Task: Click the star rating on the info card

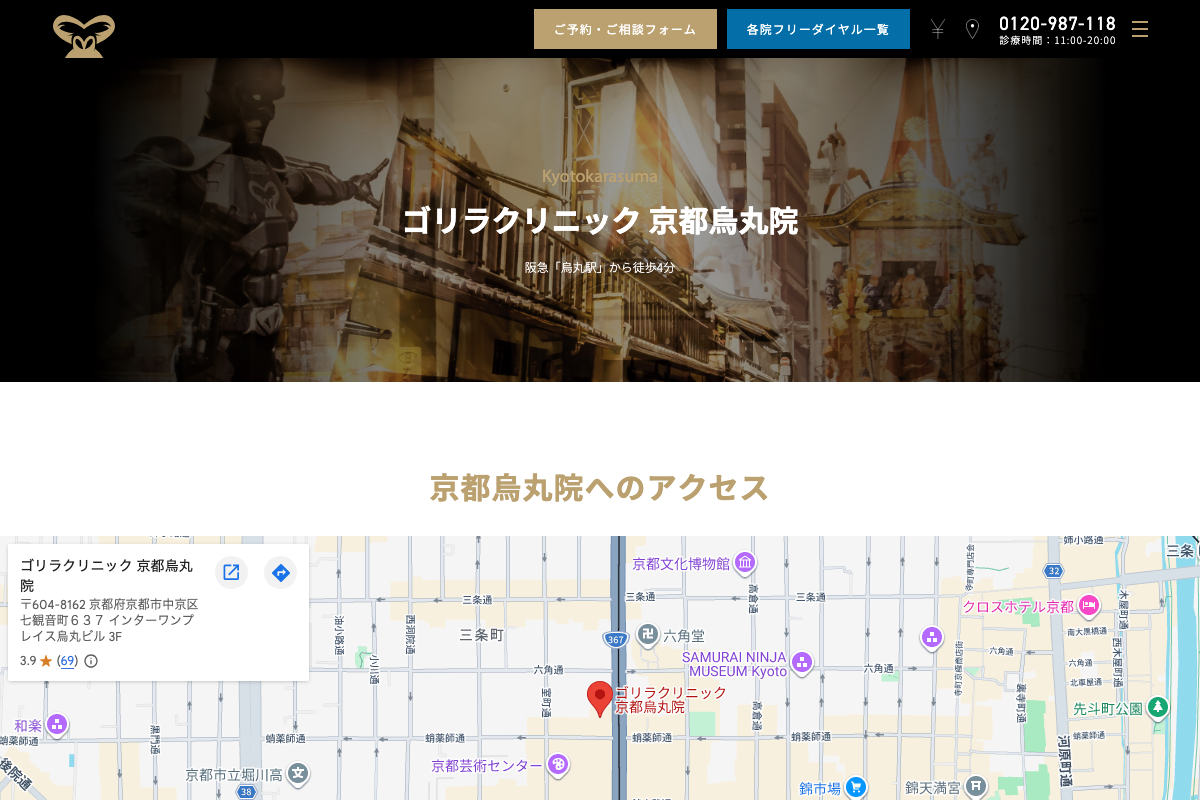Action: 44,660
